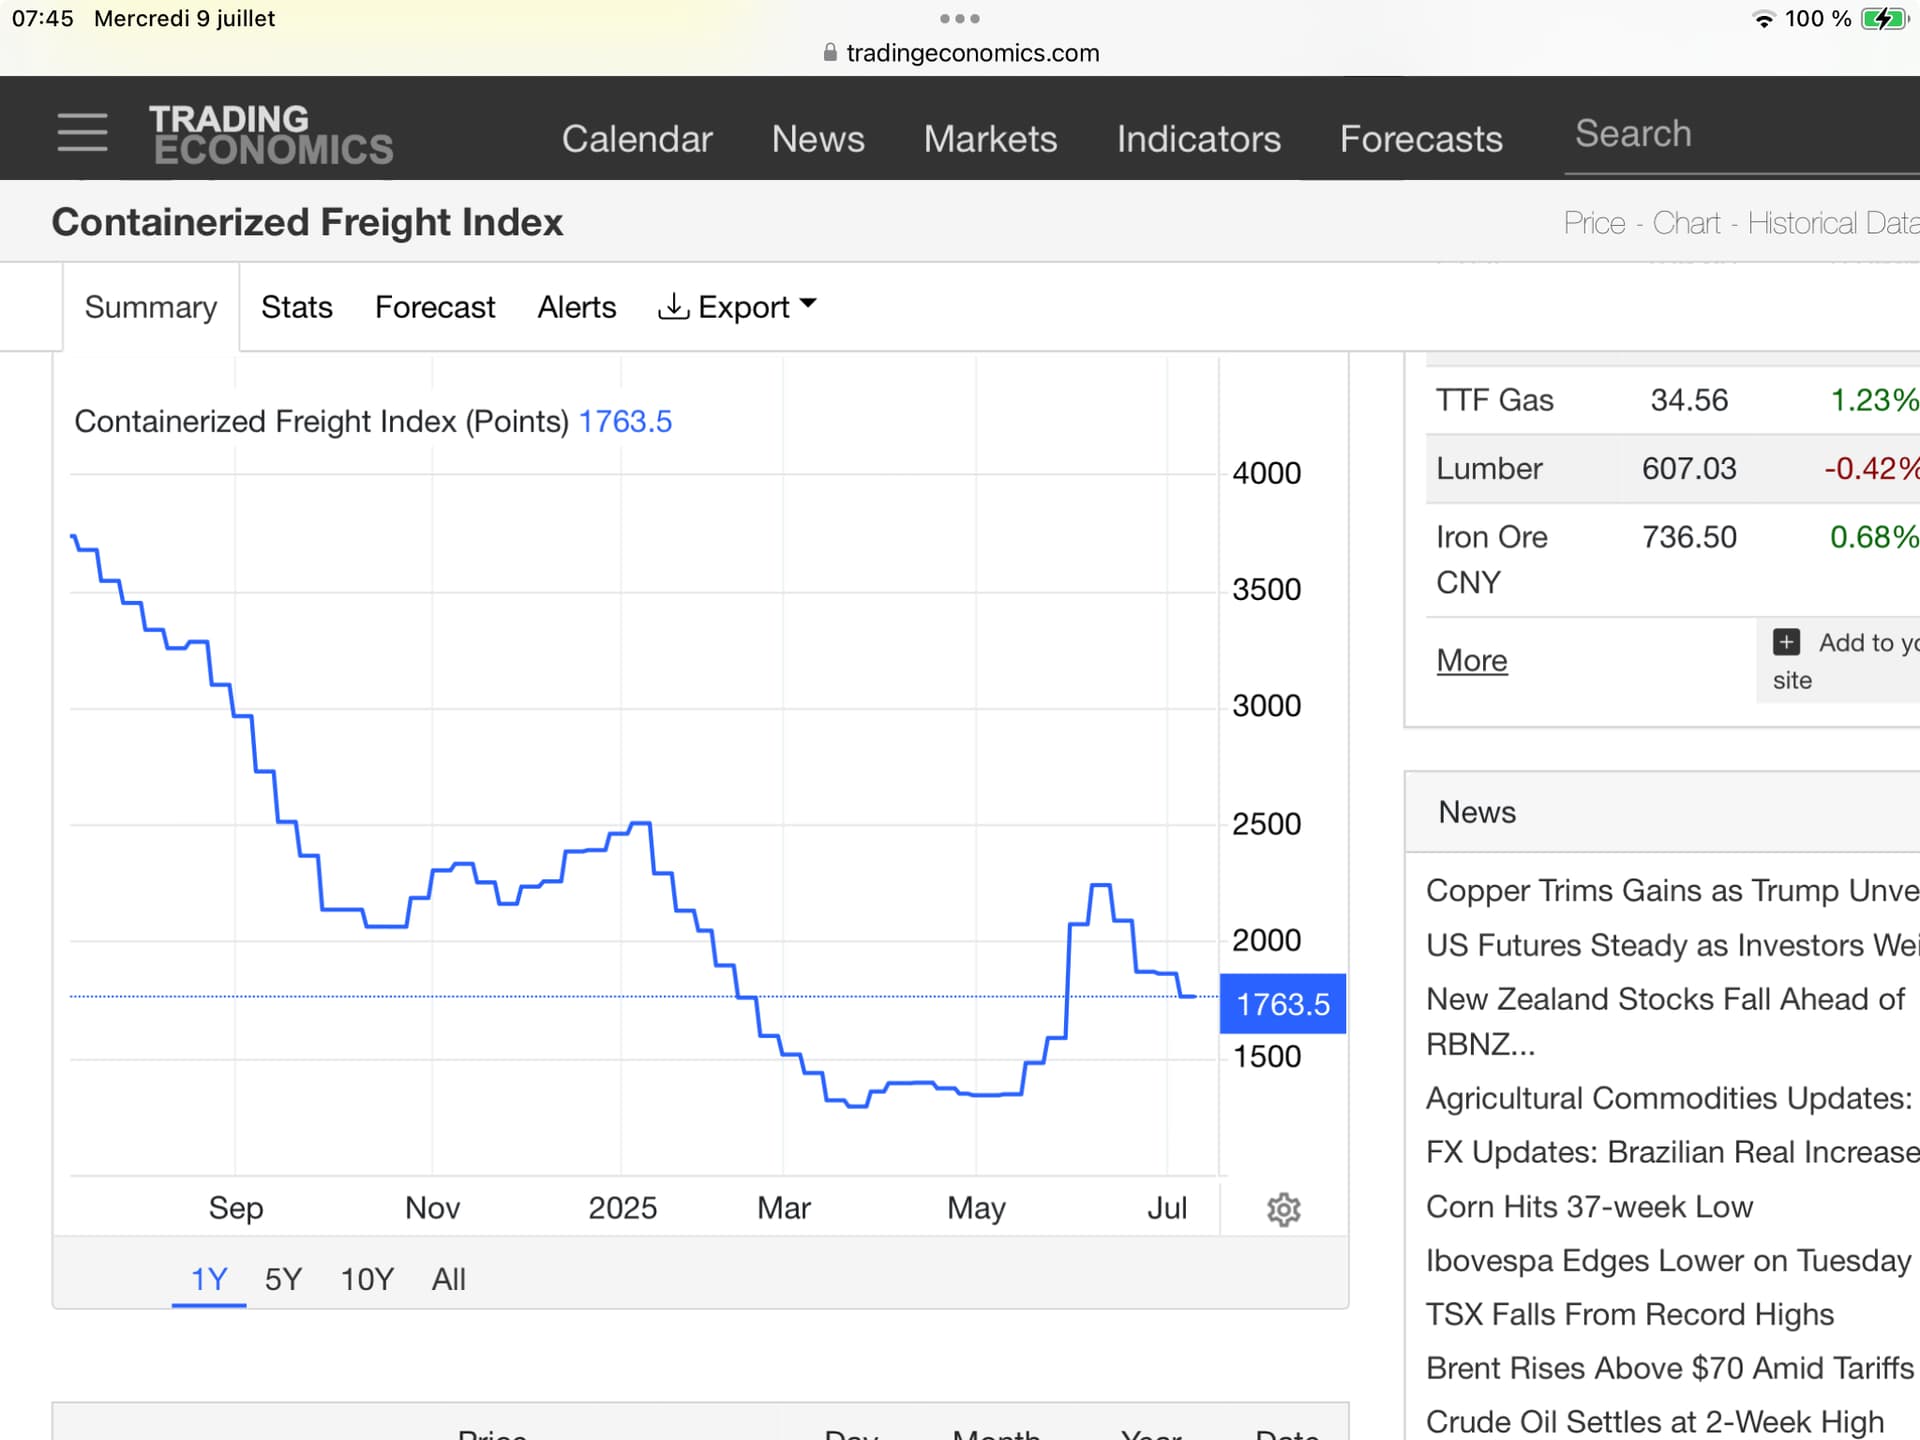This screenshot has height=1440, width=1920.
Task: Switch chart range to 5Y
Action: tap(283, 1279)
